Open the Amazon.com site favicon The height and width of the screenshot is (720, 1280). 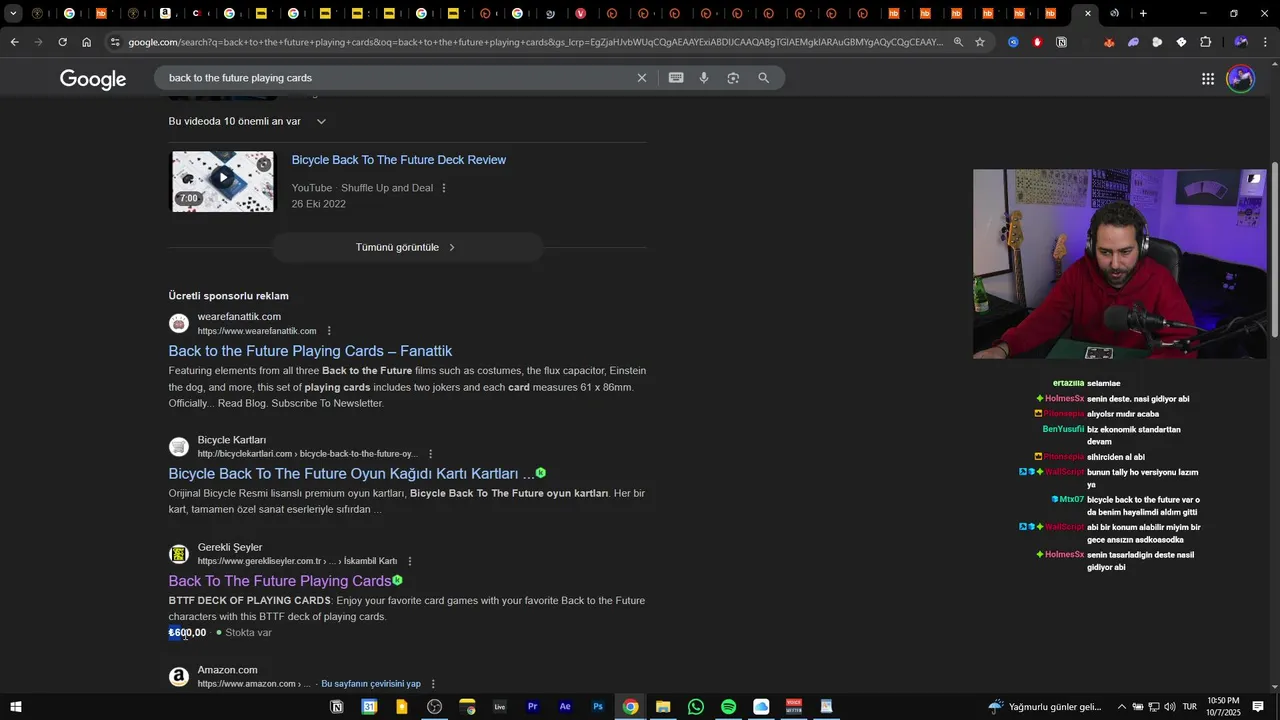(x=179, y=677)
